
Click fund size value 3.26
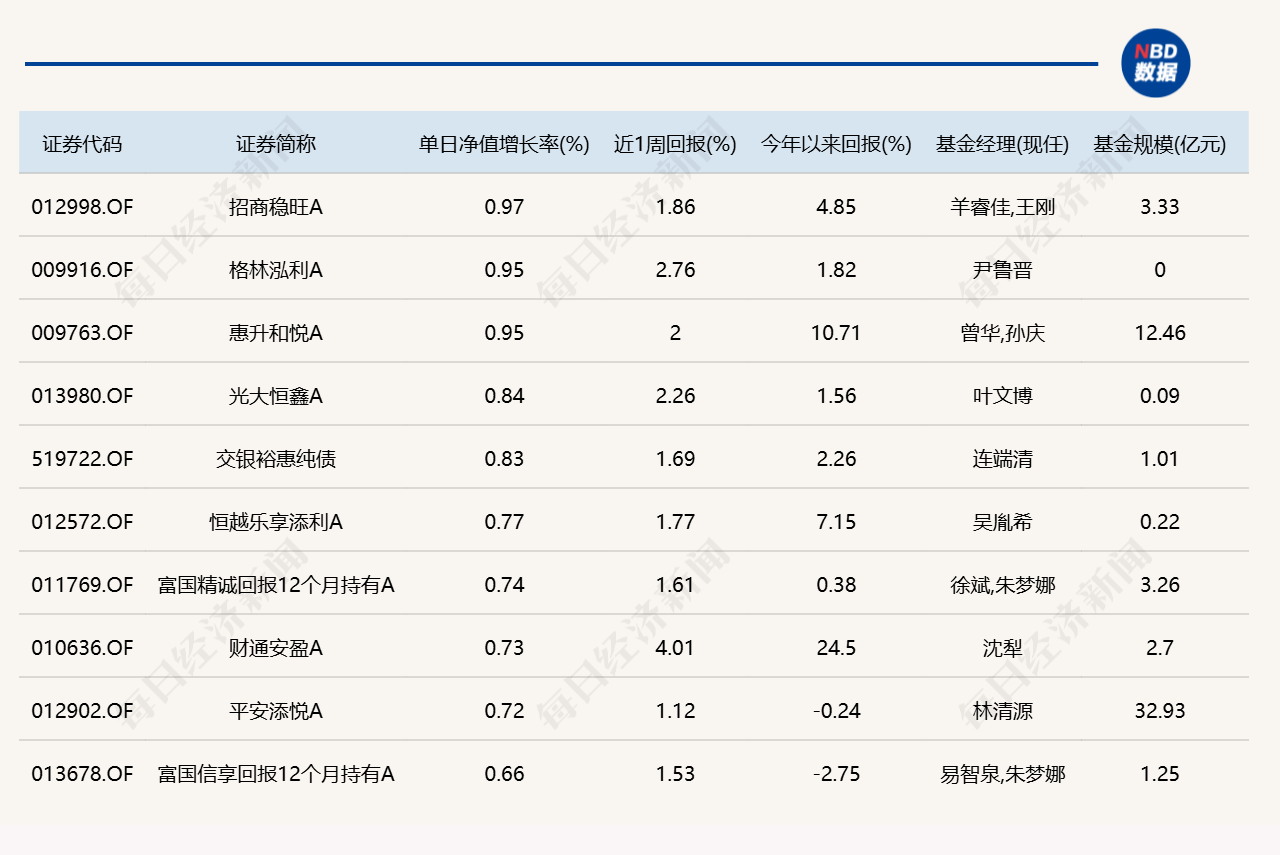click(x=1160, y=585)
